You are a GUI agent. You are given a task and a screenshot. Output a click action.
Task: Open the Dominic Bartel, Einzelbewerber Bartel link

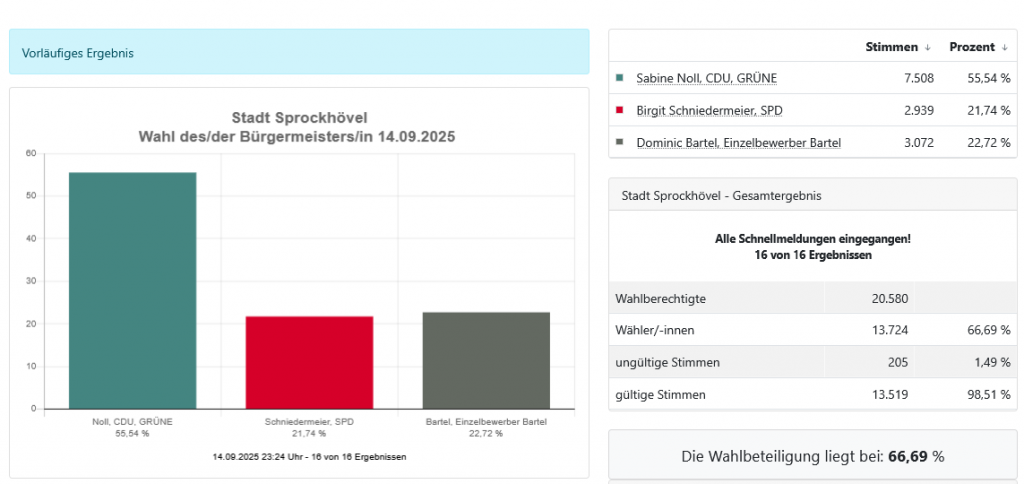pyautogui.click(x=738, y=143)
